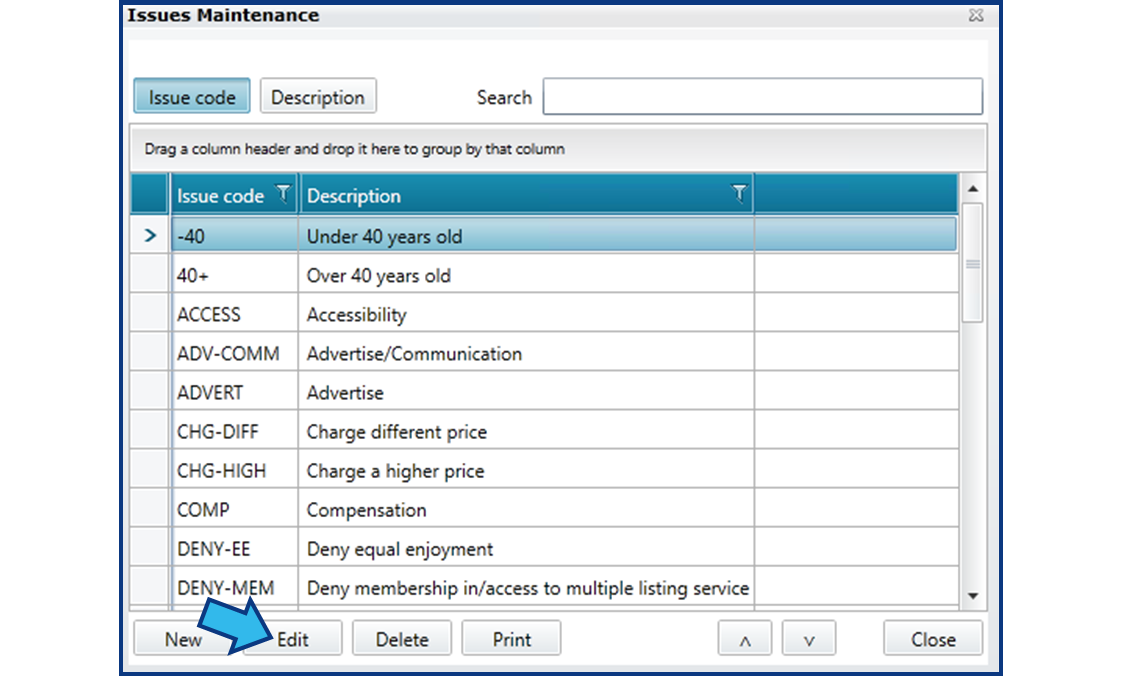1124x677 pixels.
Task: Click the row selector for the -40 row
Action: coord(150,235)
